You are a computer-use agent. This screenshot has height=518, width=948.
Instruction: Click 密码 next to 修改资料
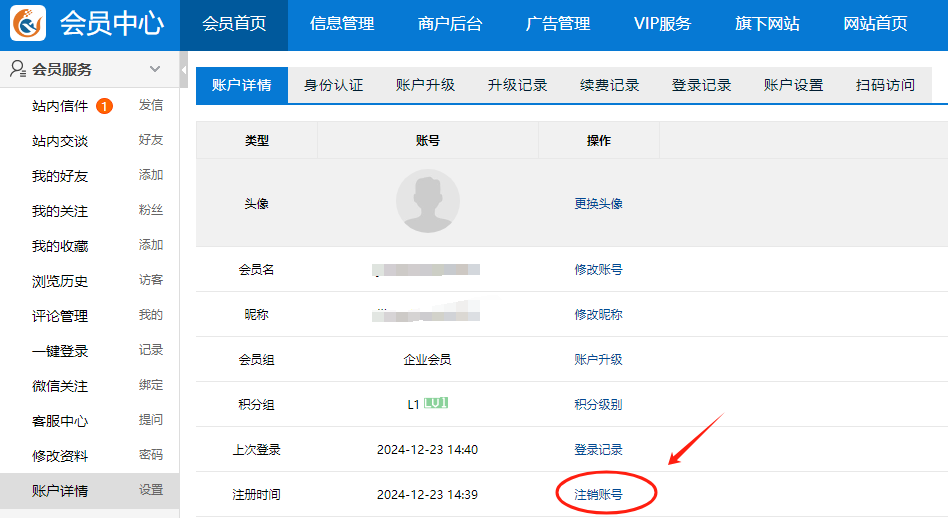click(151, 455)
